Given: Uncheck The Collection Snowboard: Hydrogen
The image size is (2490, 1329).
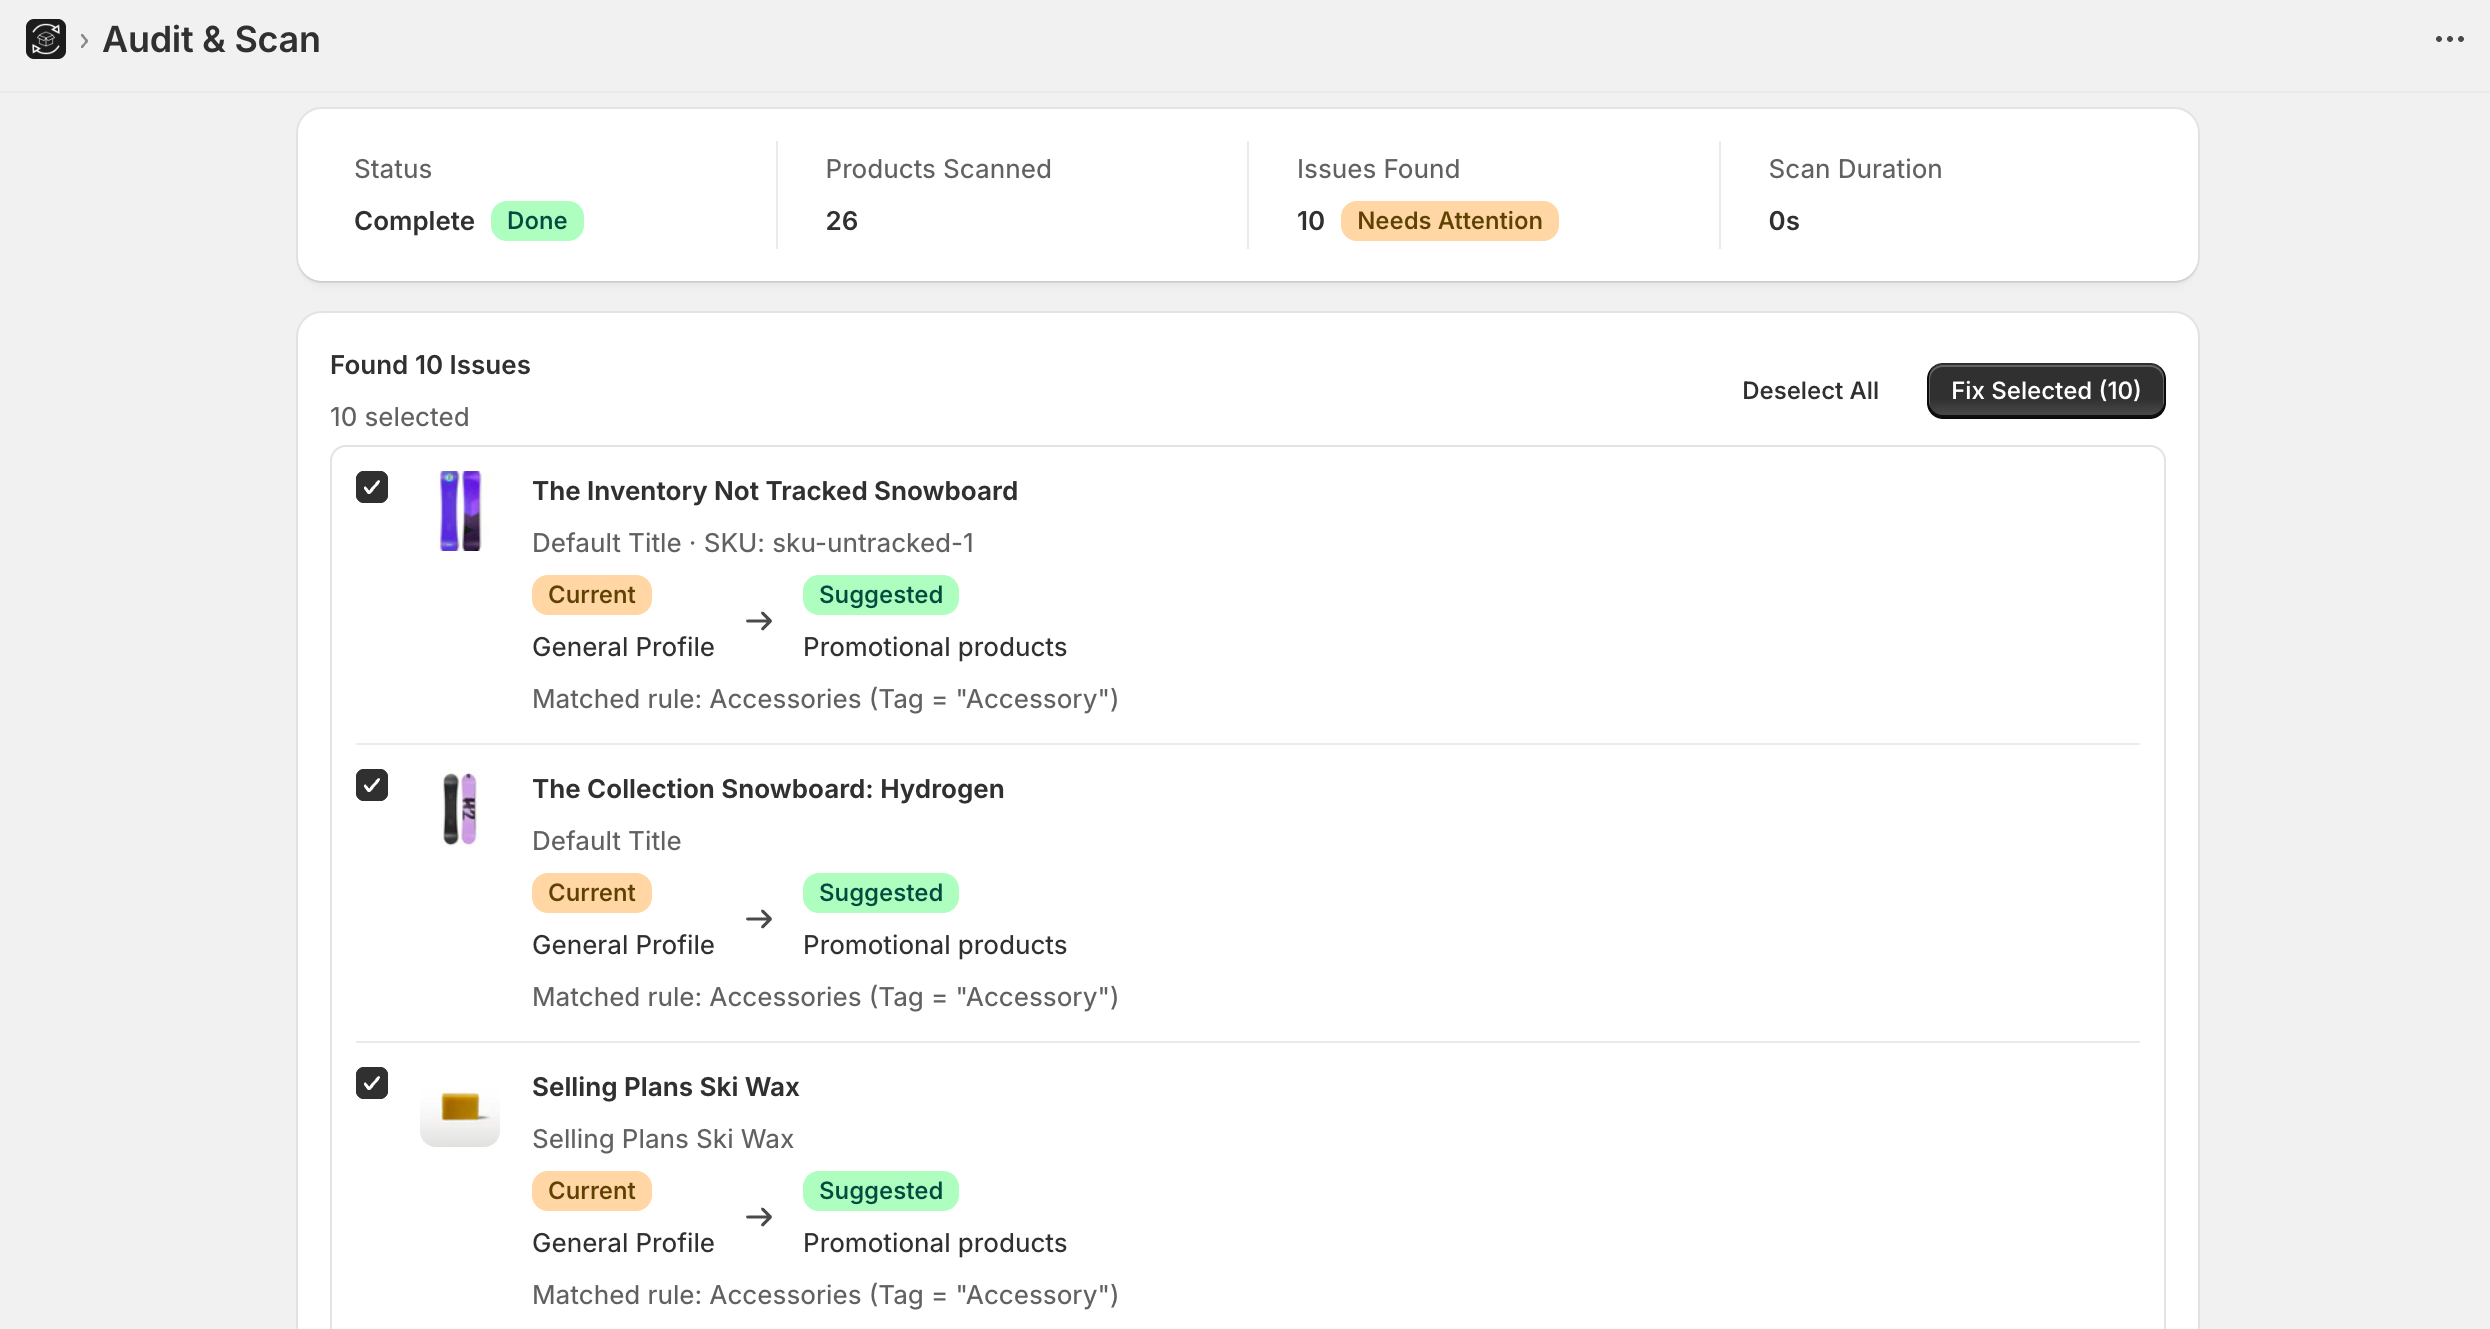Looking at the screenshot, I should click(x=372, y=785).
